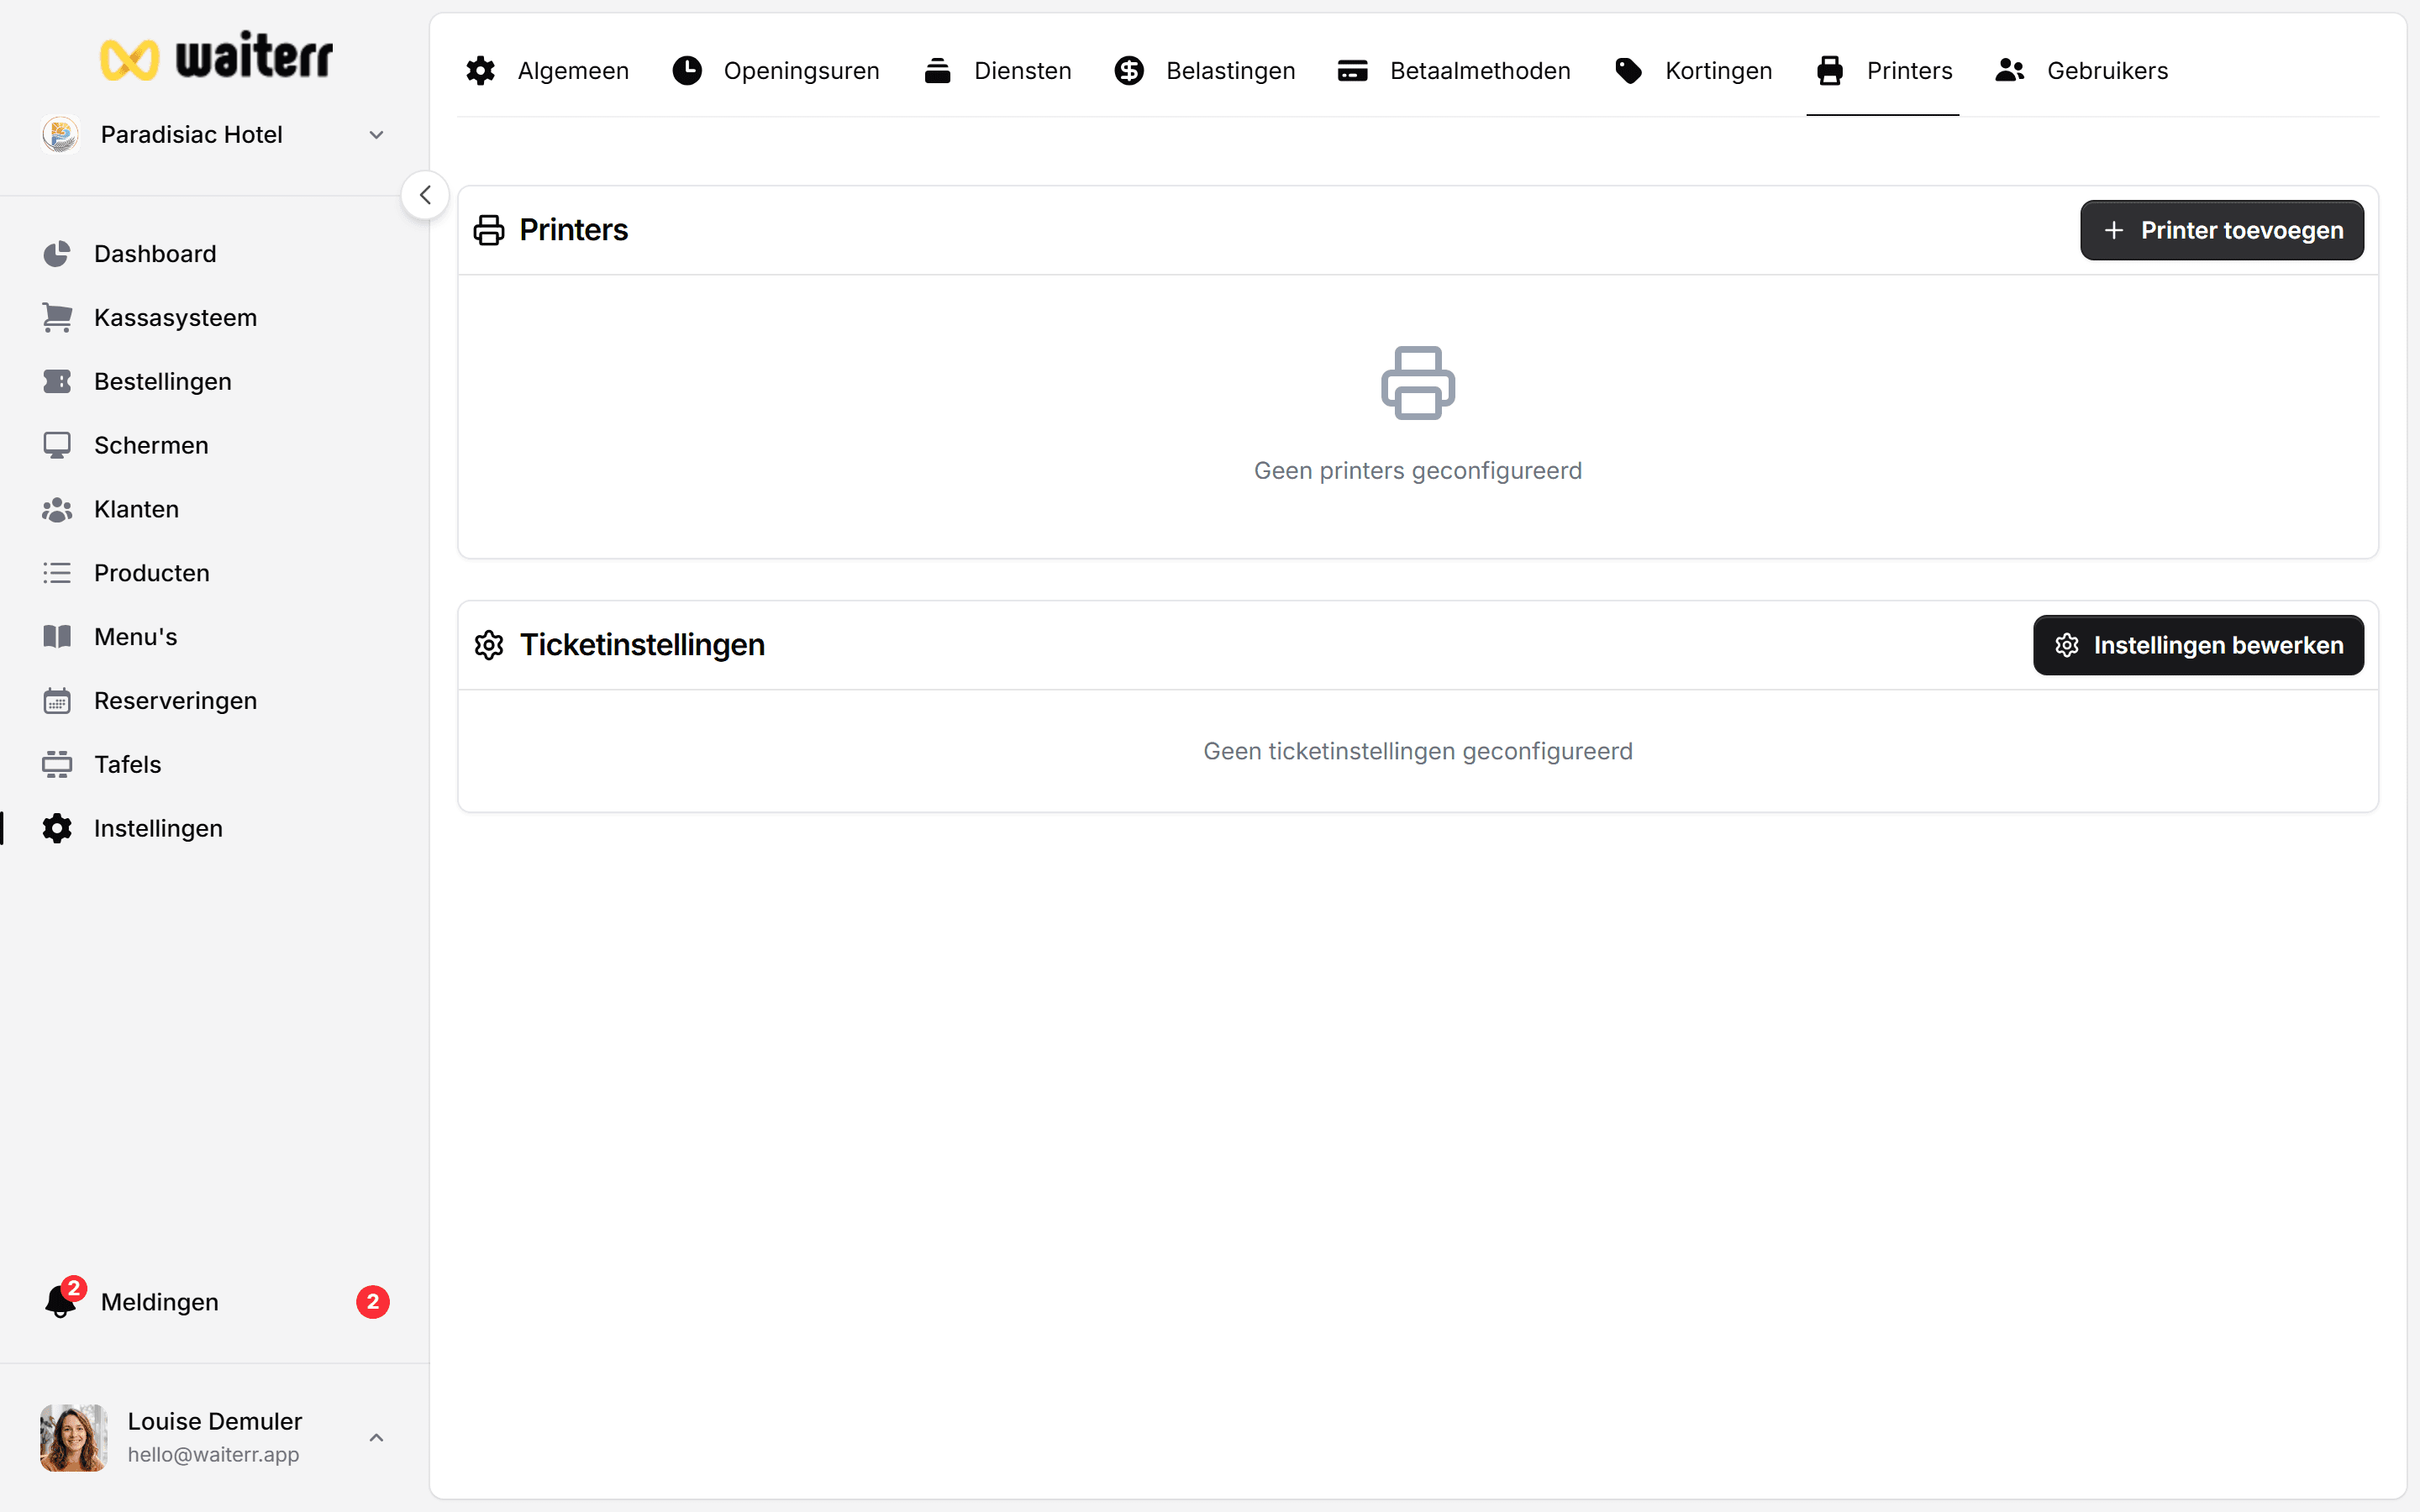The height and width of the screenshot is (1512, 2420).
Task: Click the Instellingen bewerken button
Action: click(2198, 646)
